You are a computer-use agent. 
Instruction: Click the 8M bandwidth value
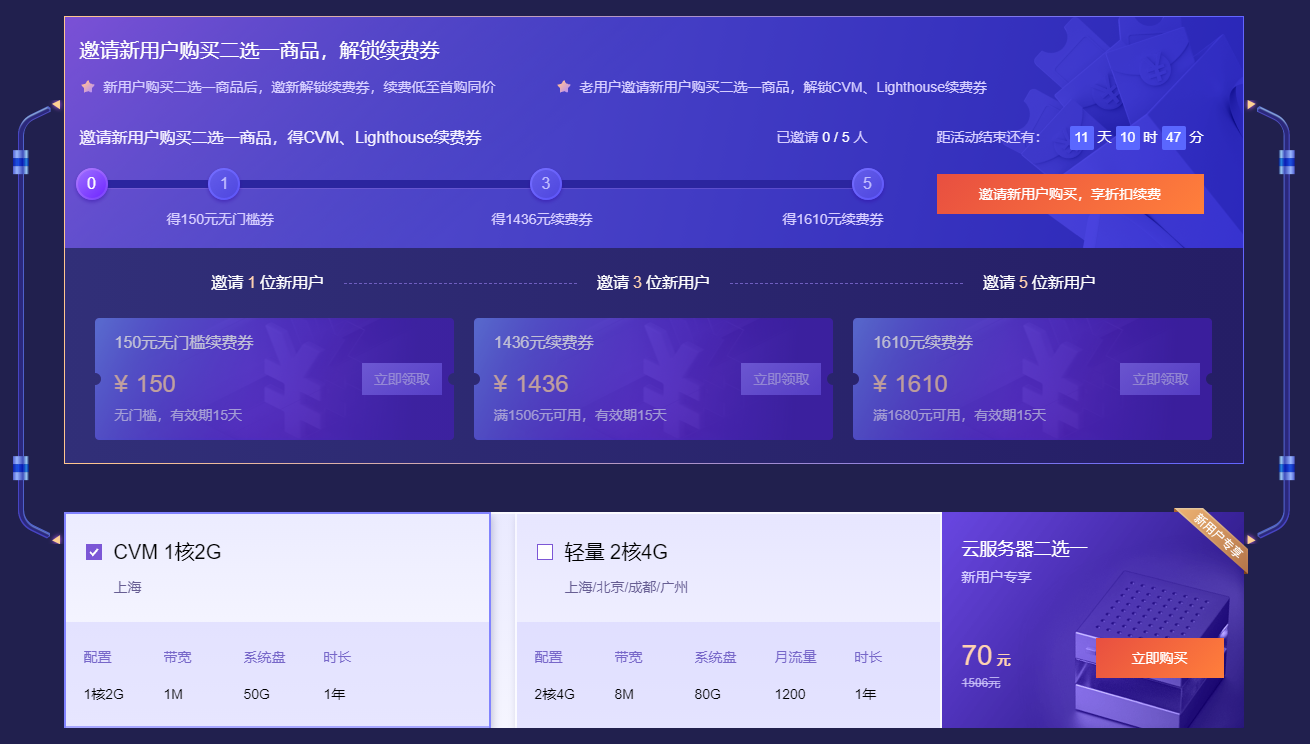[x=625, y=694]
